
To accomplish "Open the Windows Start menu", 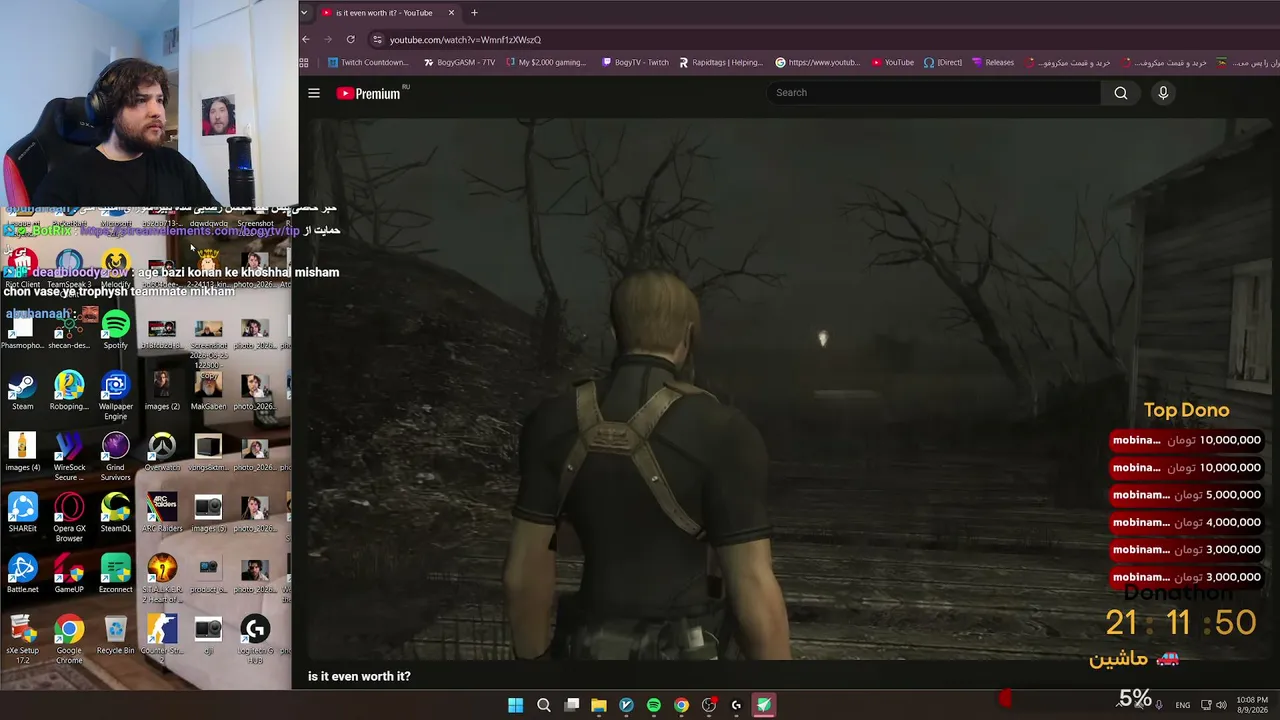I will pyautogui.click(x=515, y=705).
